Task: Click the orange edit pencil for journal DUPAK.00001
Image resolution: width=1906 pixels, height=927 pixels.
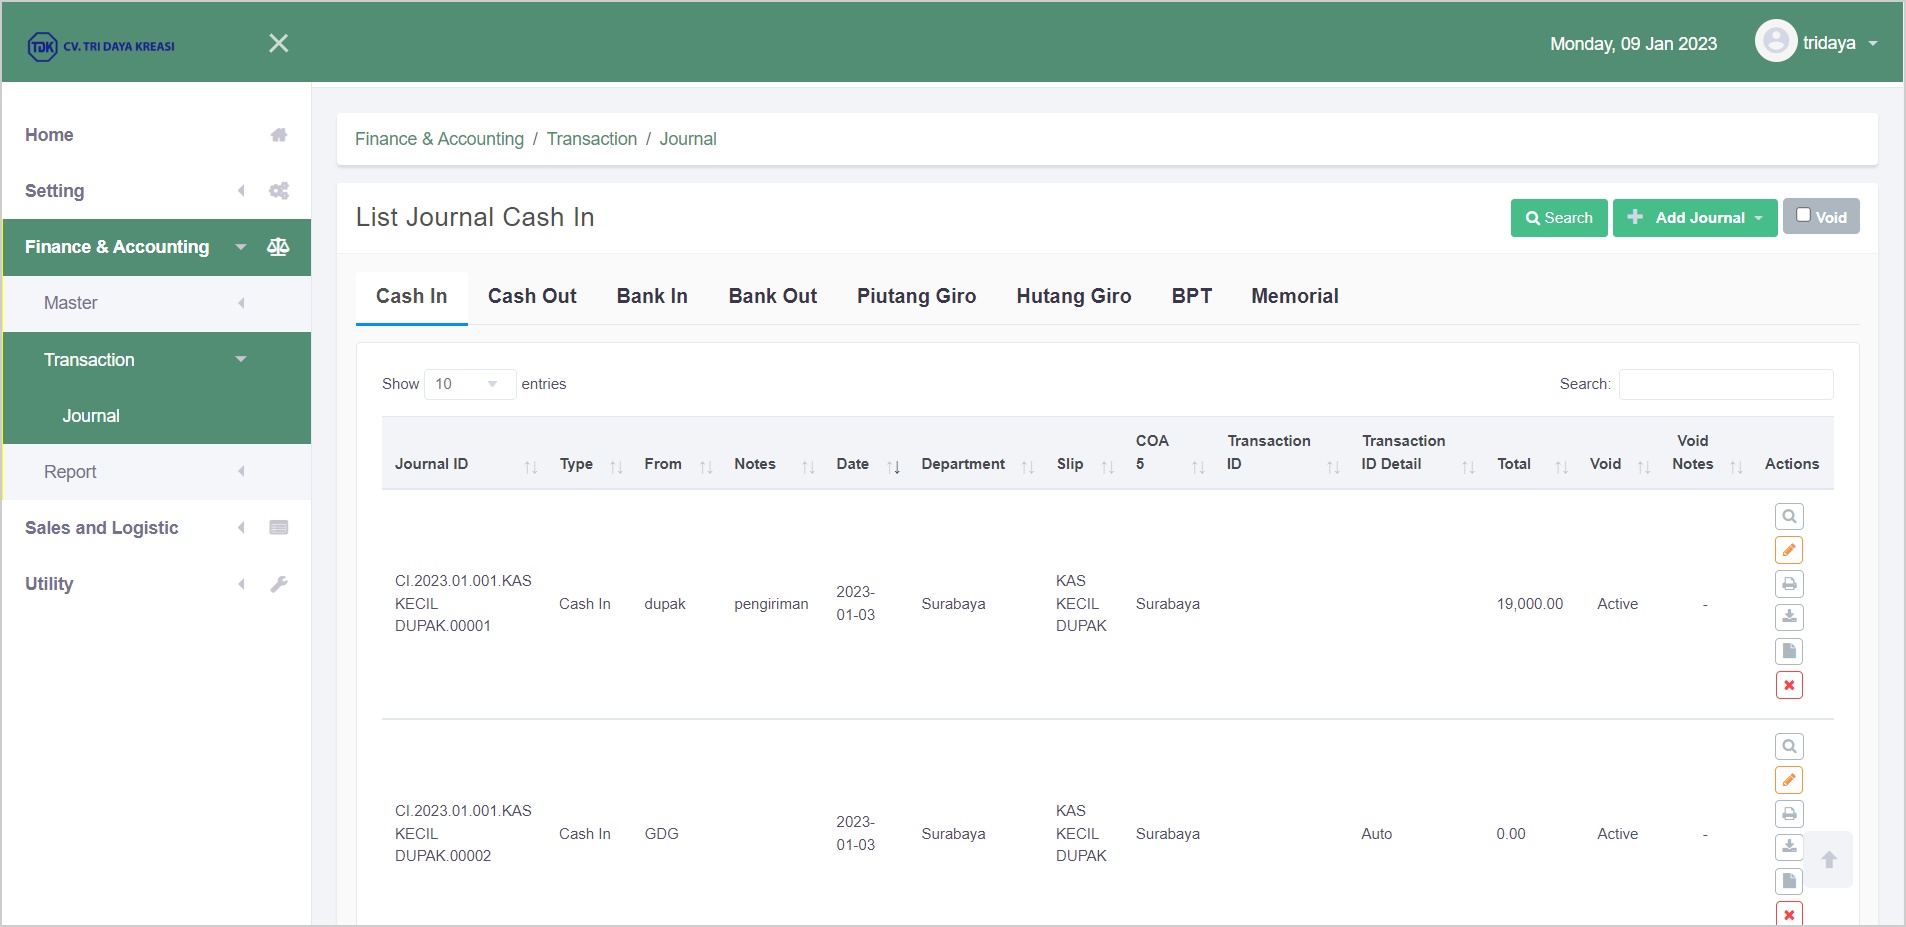Action: [x=1789, y=550]
